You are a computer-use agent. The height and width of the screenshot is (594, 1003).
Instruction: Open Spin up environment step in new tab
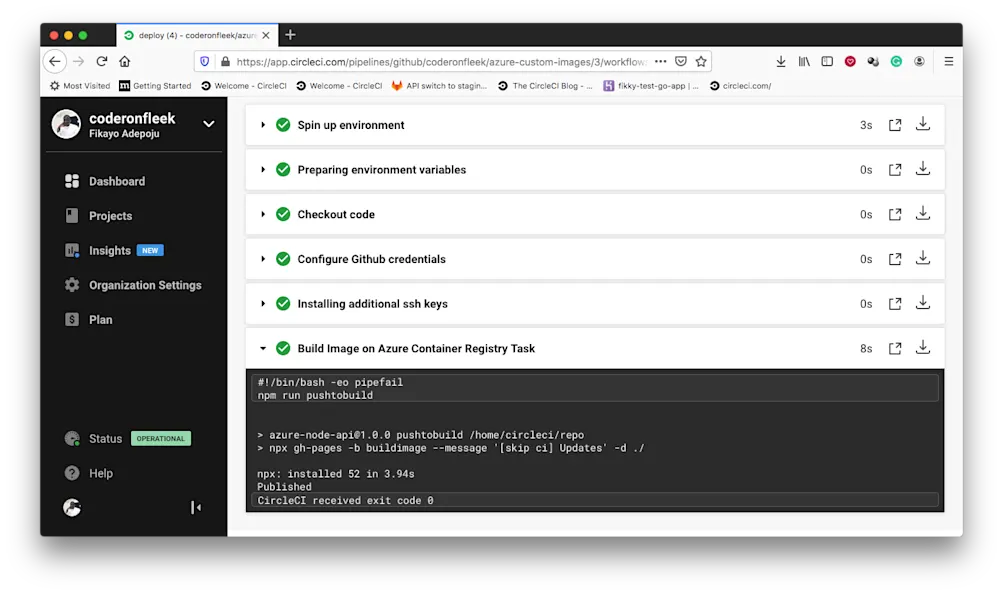(x=894, y=125)
